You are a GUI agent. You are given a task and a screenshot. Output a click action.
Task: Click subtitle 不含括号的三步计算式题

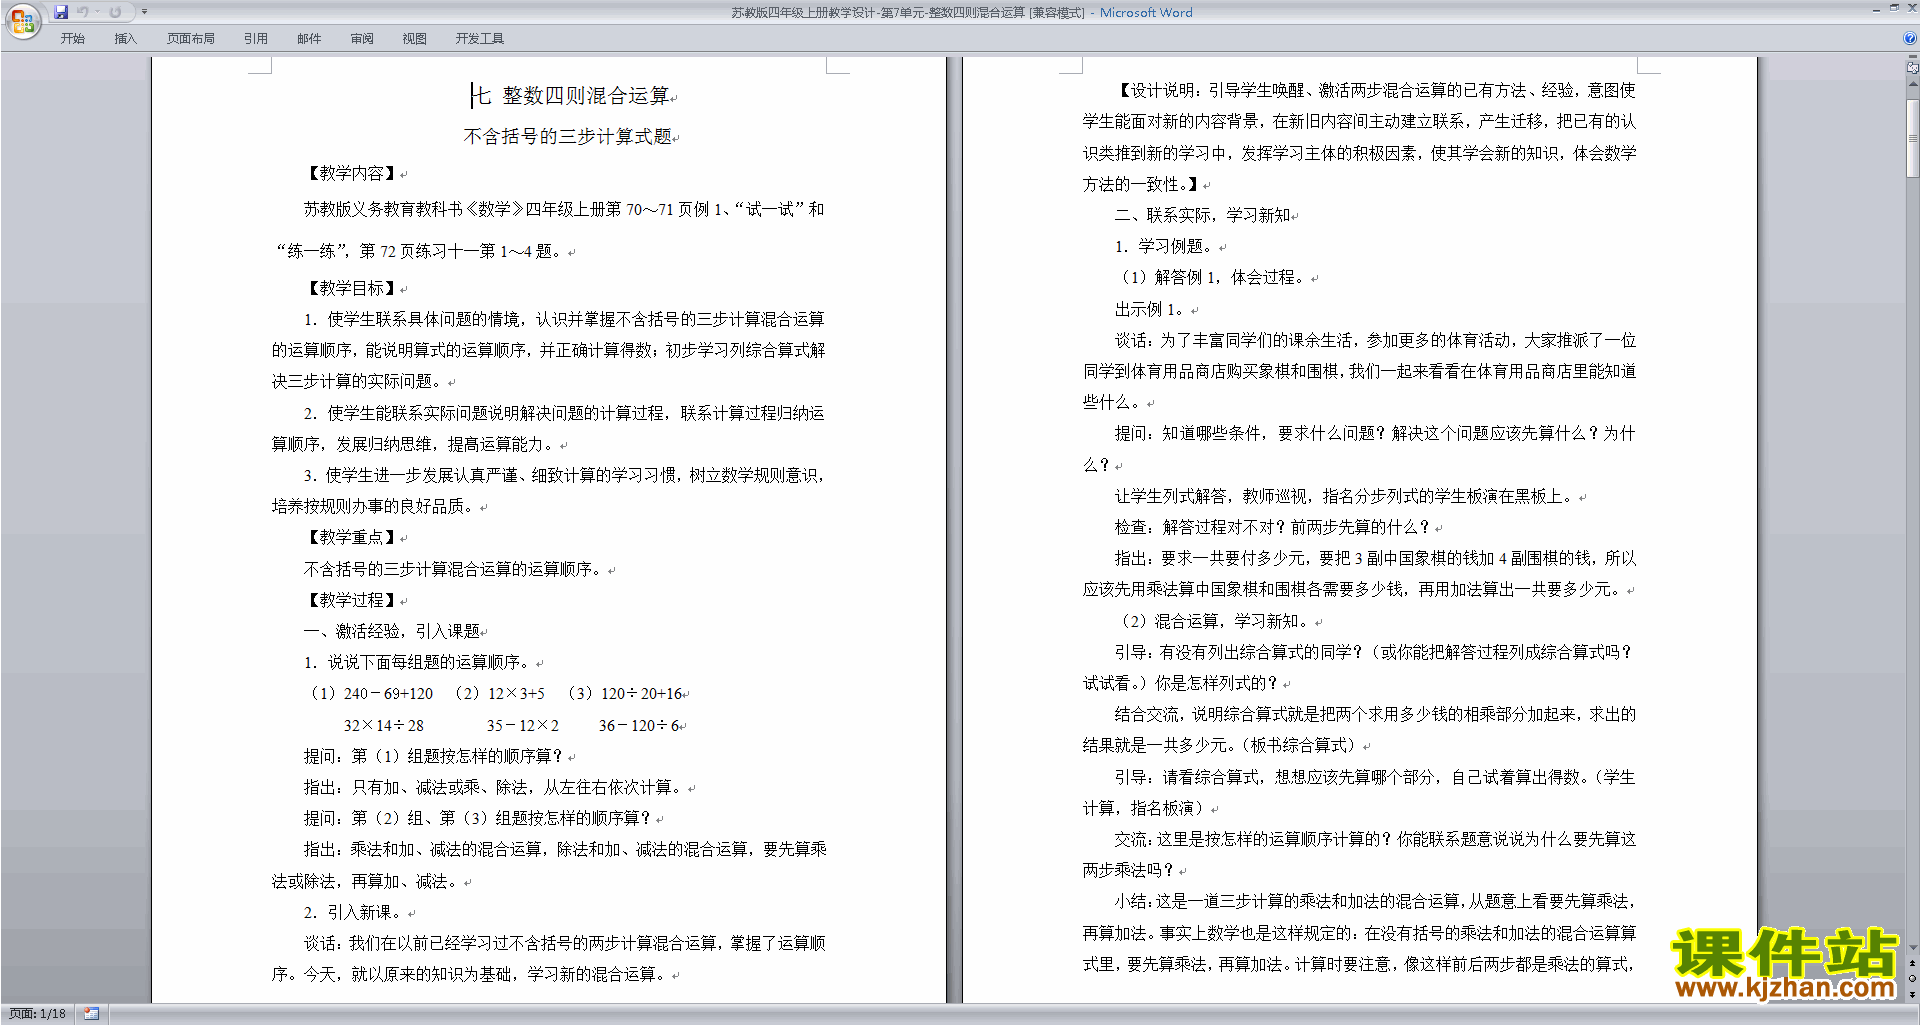coord(567,136)
